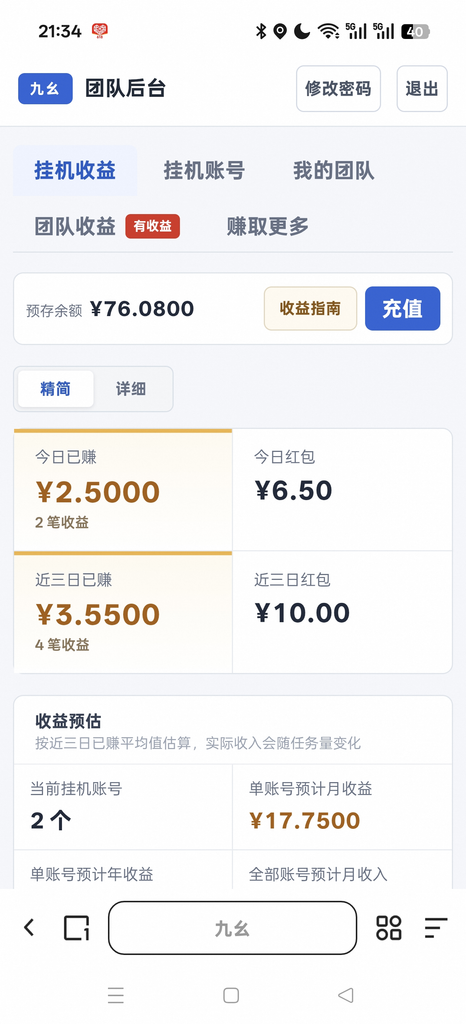This screenshot has height=1024, width=466.
Task: Open the browser tabs counter icon
Action: tap(76, 927)
